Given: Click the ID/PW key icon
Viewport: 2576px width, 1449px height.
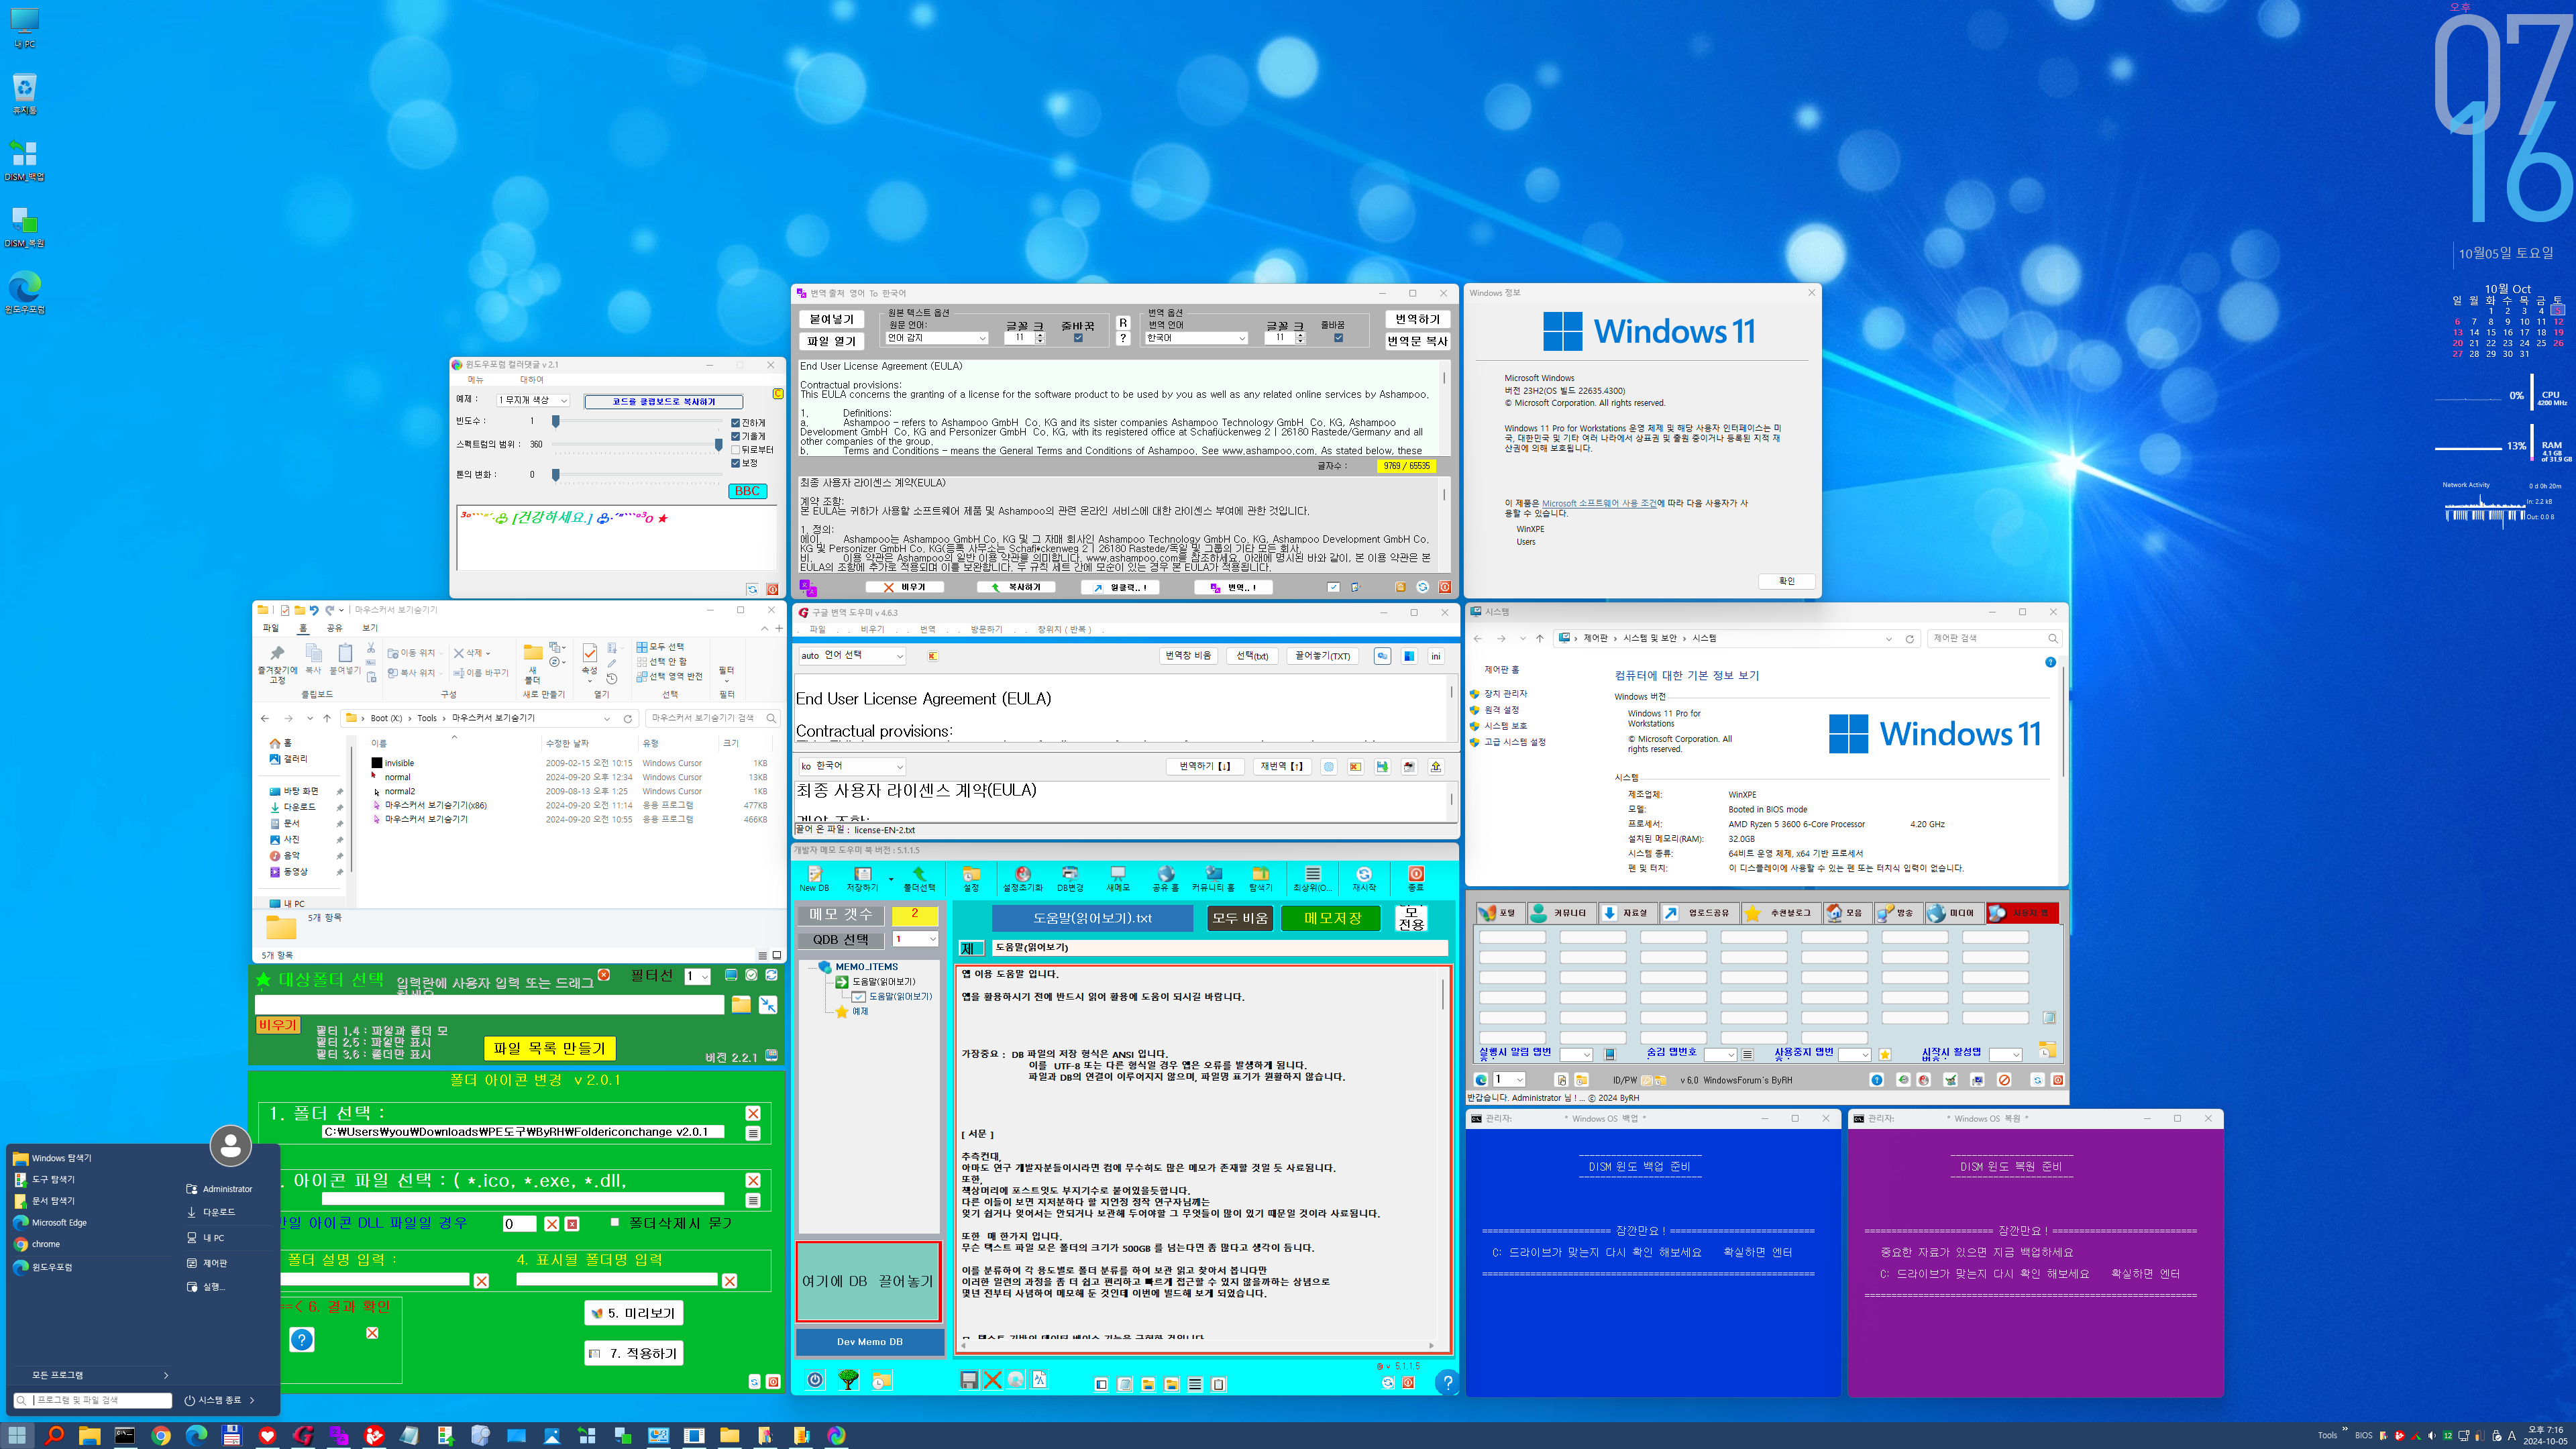Looking at the screenshot, I should (1646, 1080).
